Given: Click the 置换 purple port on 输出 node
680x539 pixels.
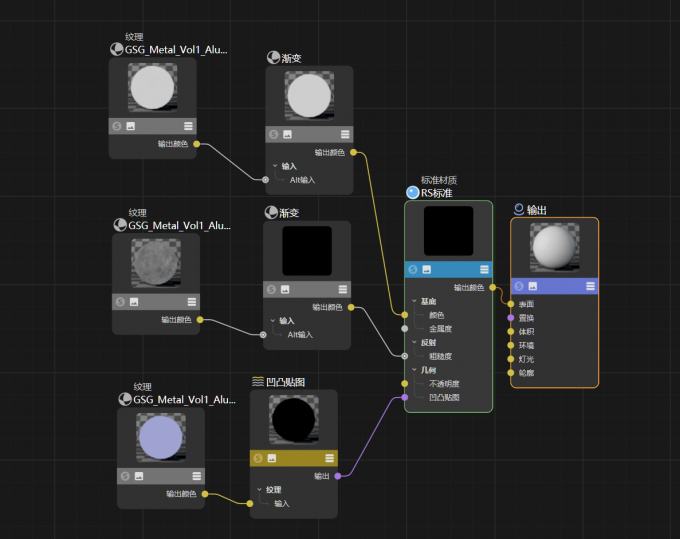Looking at the screenshot, I should click(511, 318).
